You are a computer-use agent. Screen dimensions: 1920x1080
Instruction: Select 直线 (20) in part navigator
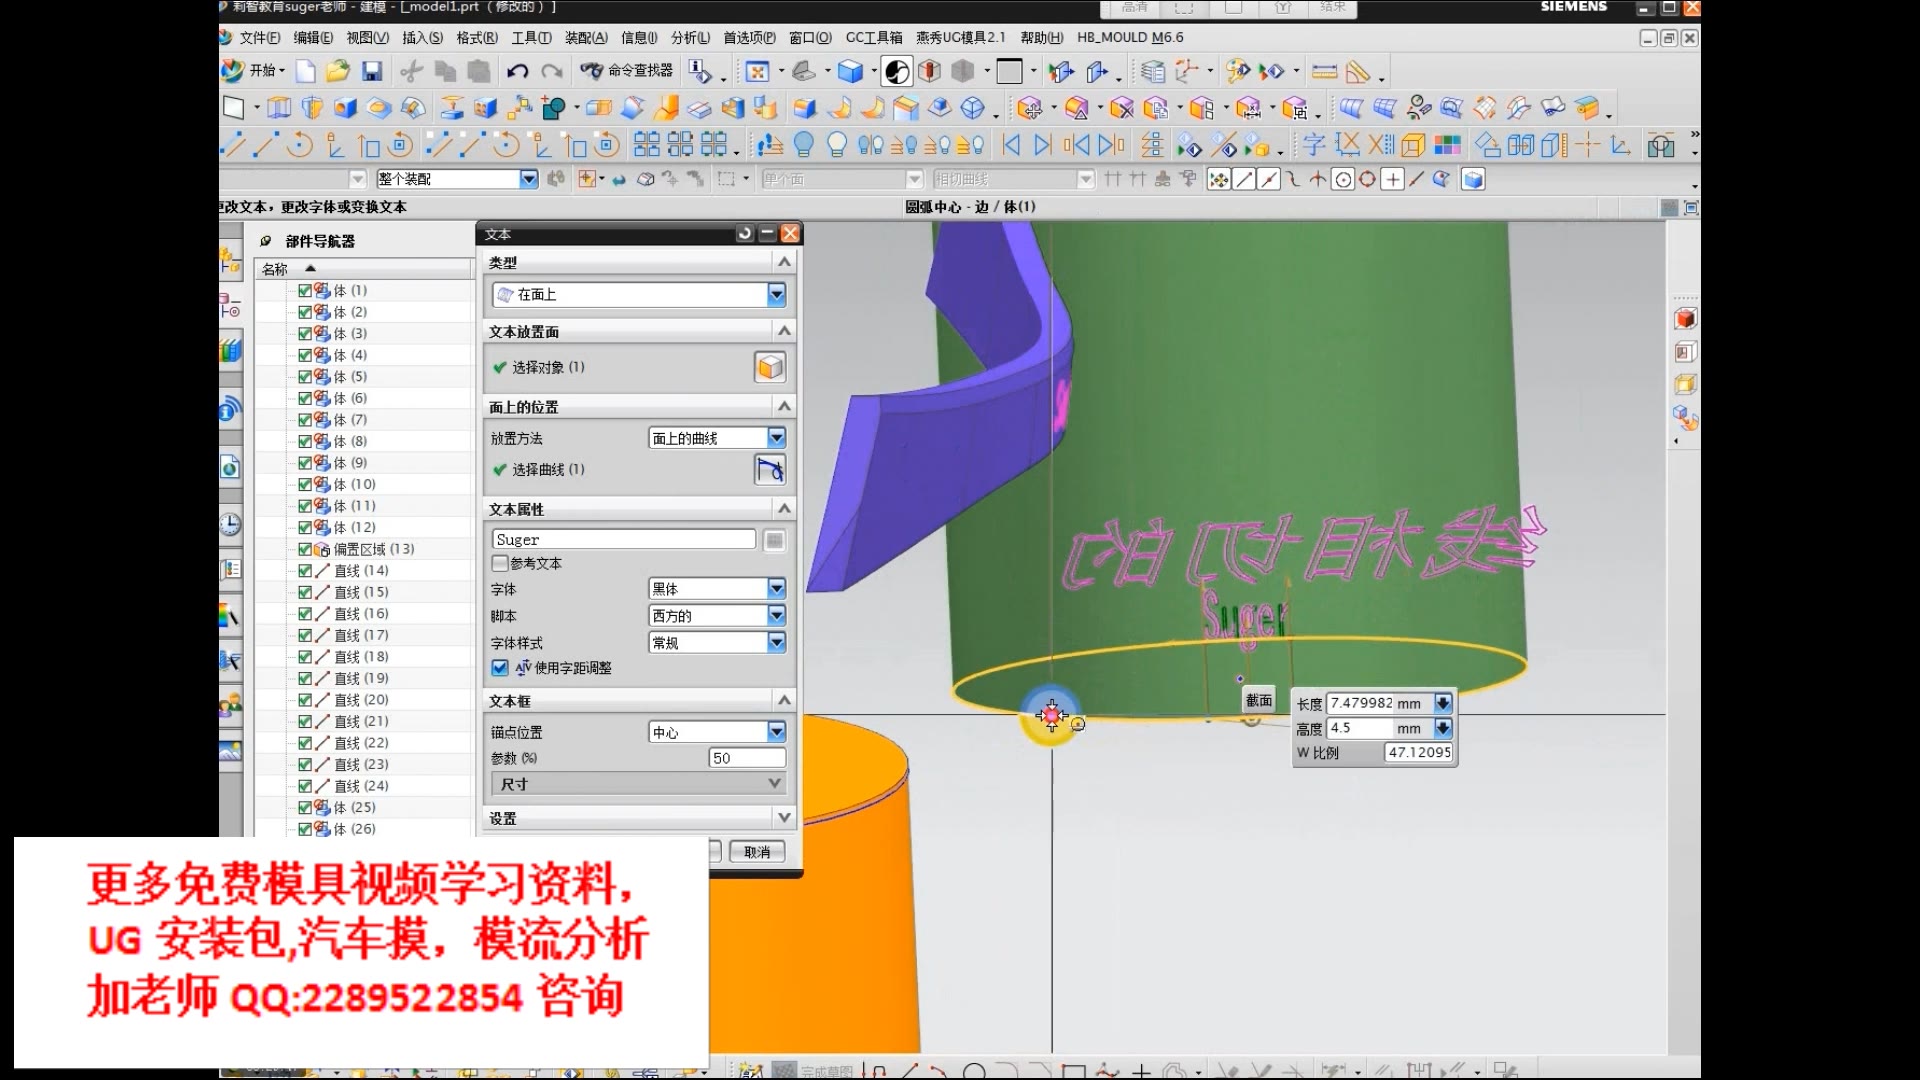(361, 700)
